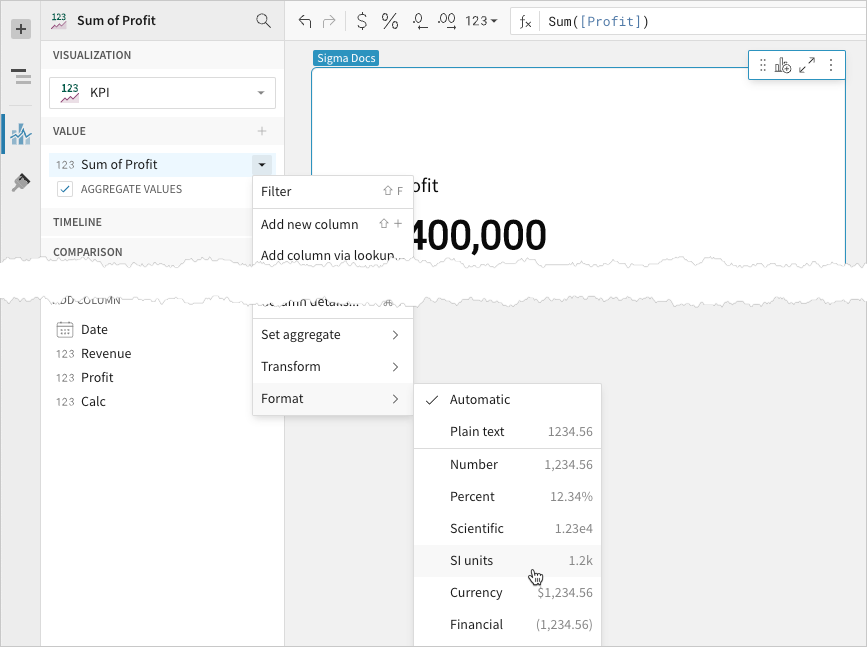Click the fx formula icon
Viewport: 867px width, 647px height.
pyautogui.click(x=525, y=22)
